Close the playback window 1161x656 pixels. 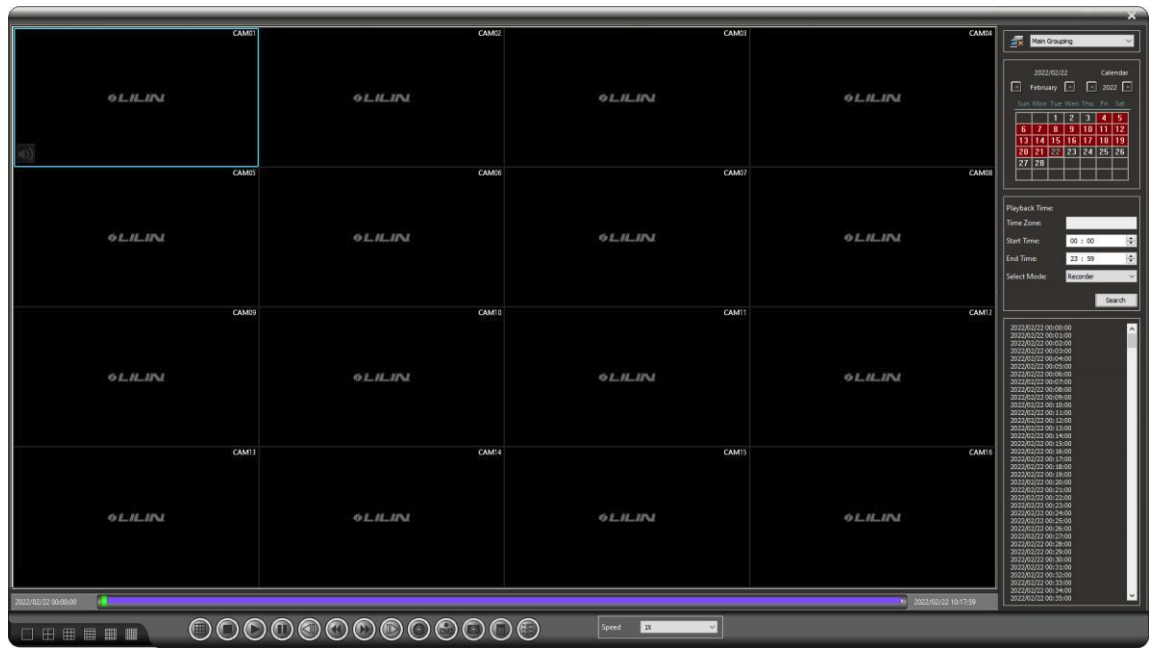click(1131, 16)
